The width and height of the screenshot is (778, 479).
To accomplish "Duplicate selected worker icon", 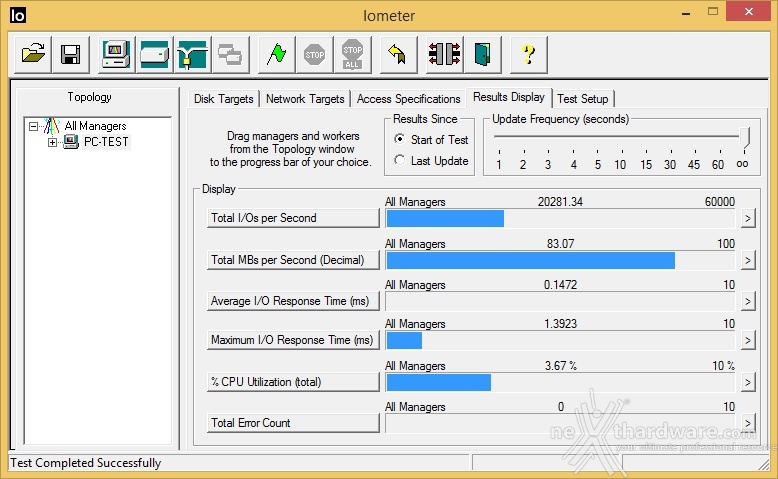I will (230, 54).
